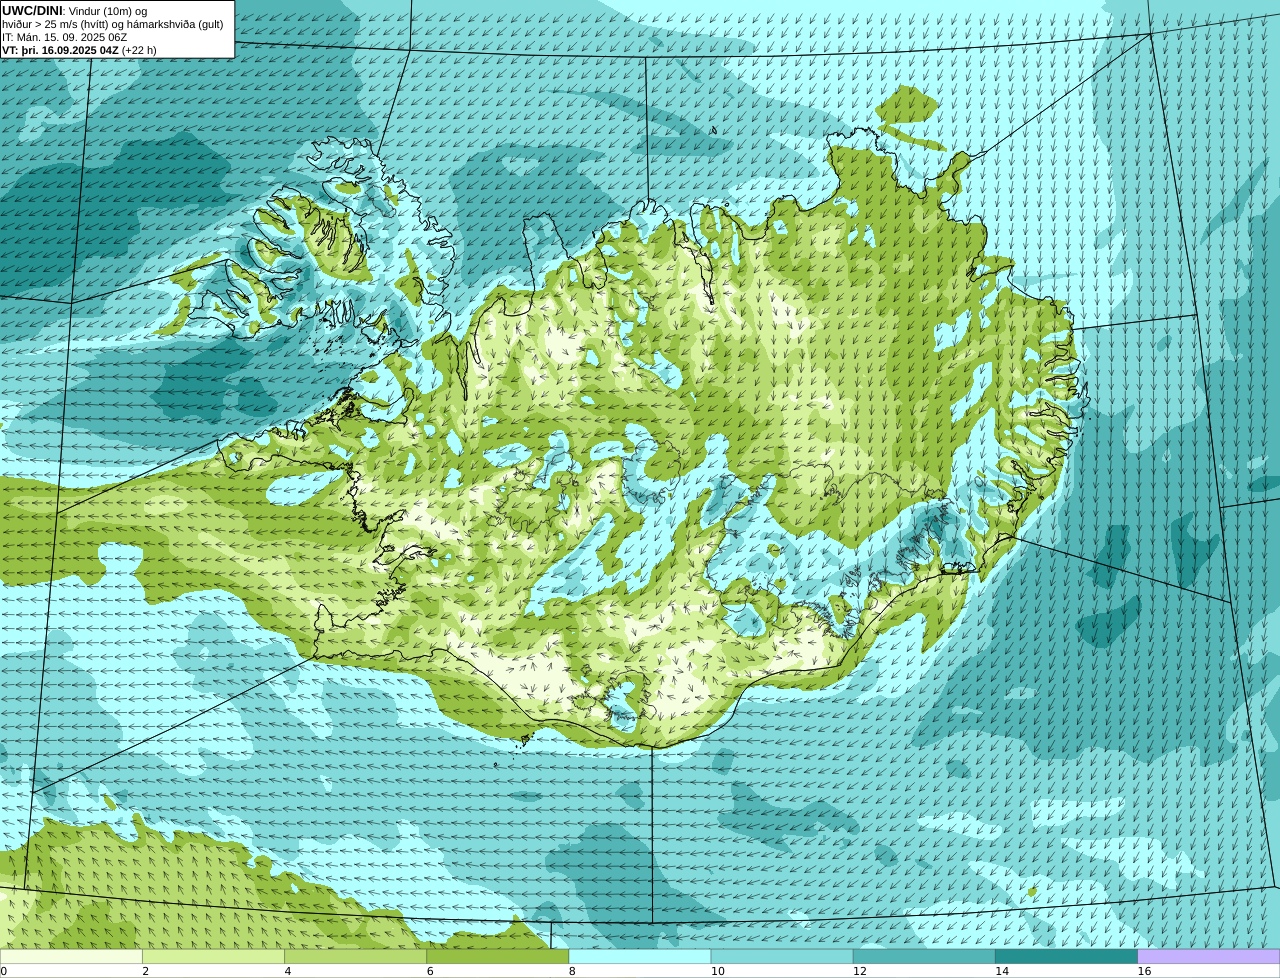Click the '10' scale label
Image resolution: width=1280 pixels, height=978 pixels.
(717, 971)
